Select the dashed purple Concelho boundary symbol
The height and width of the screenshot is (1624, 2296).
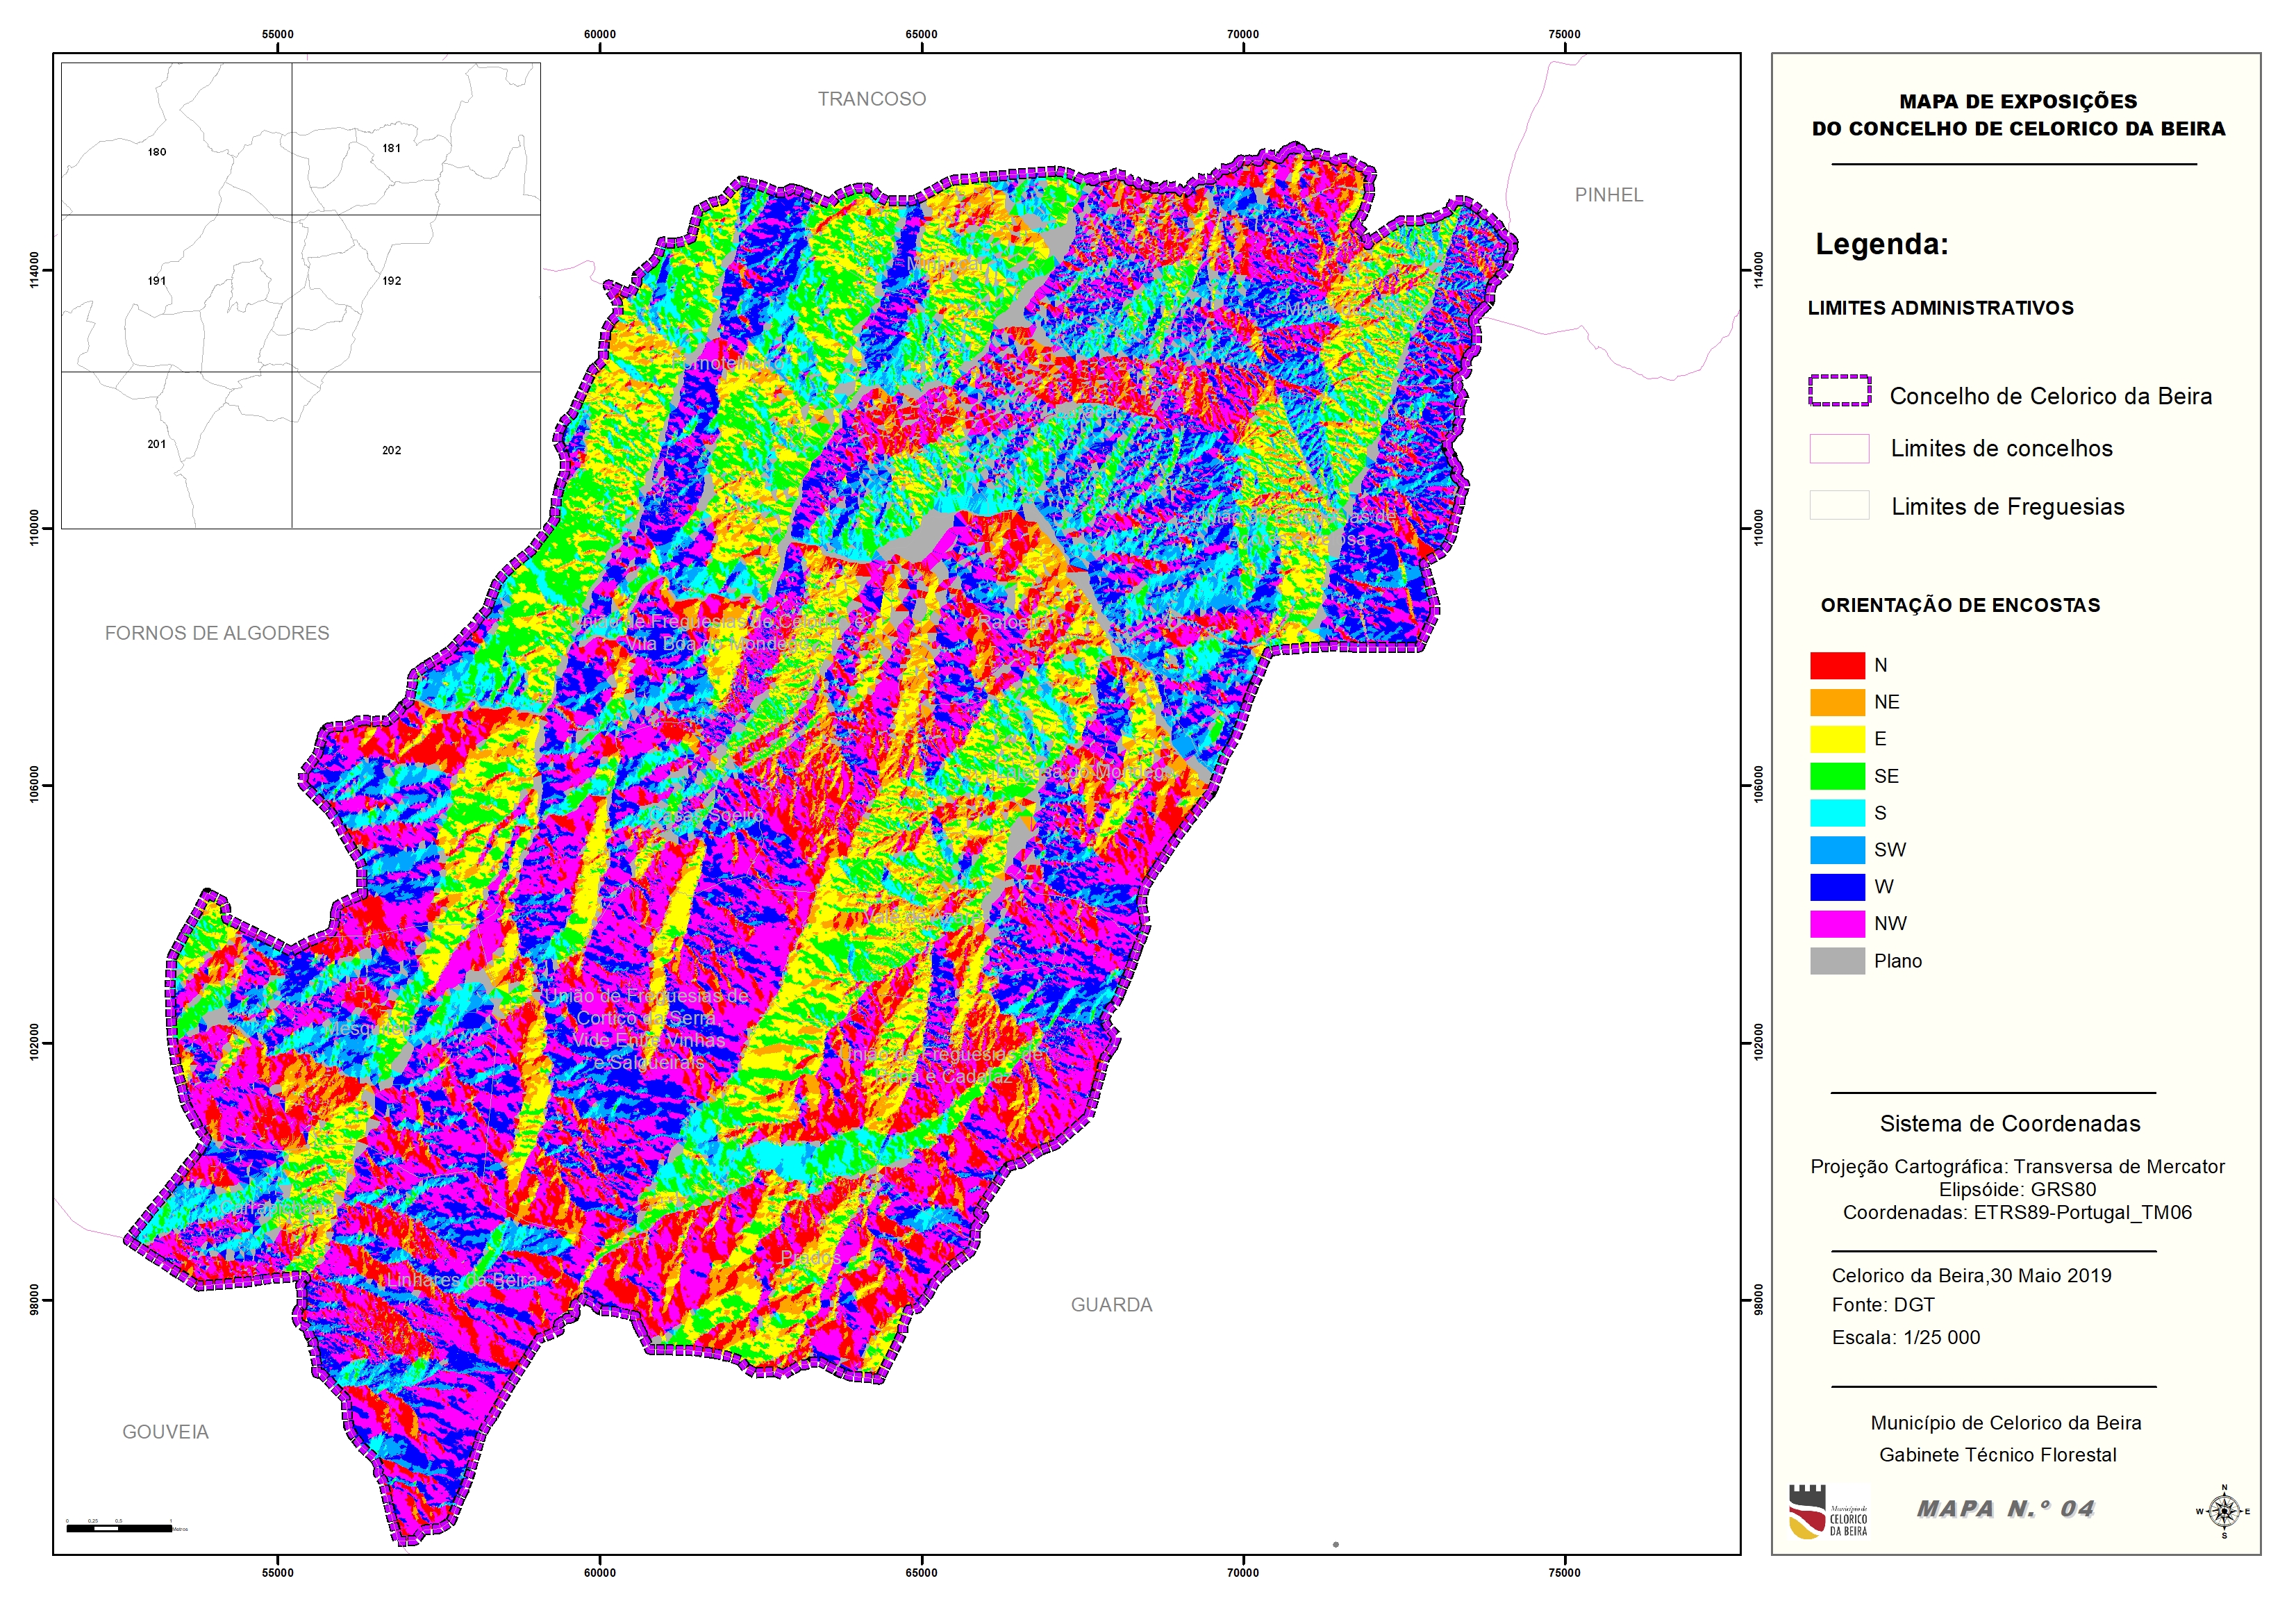(1839, 390)
